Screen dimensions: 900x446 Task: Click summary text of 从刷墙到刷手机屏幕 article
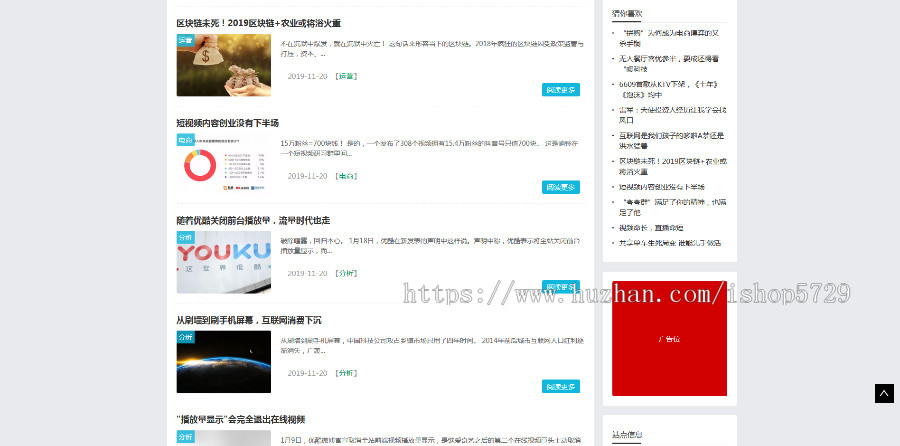tap(432, 346)
